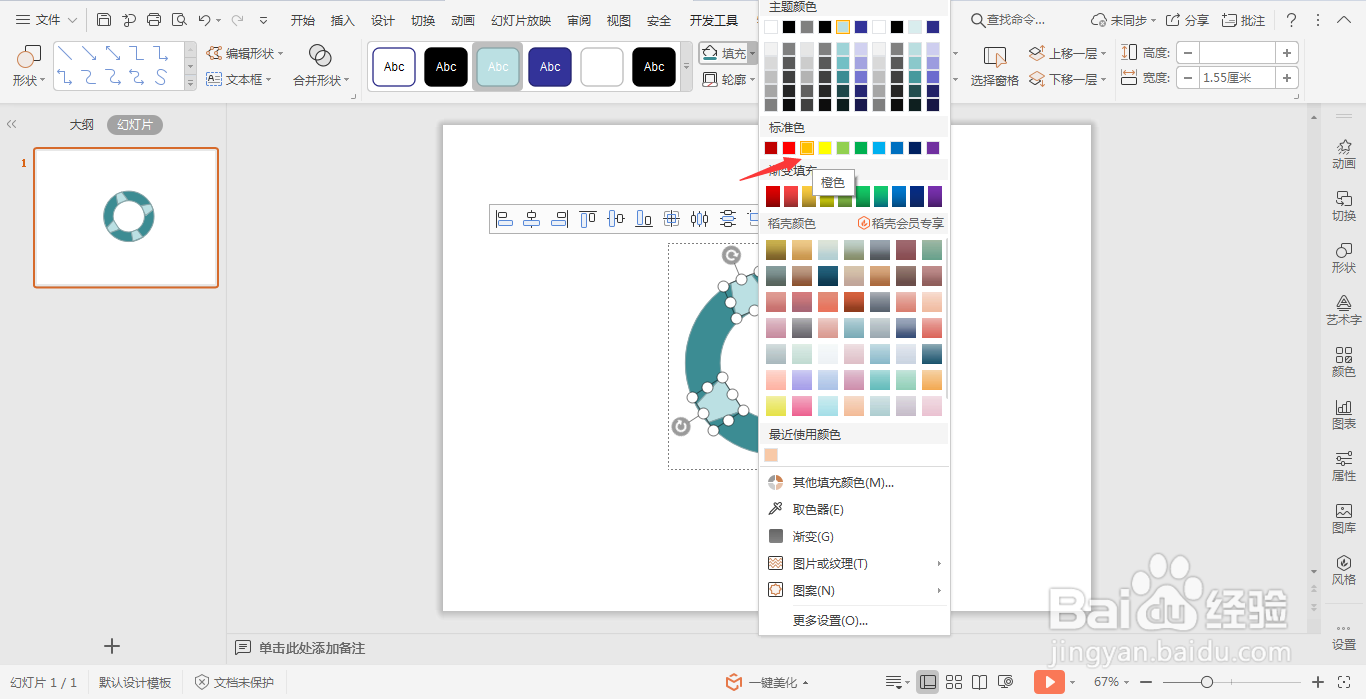The width and height of the screenshot is (1366, 699).
Task: Click the 选择窗格 selection pane icon
Action: (x=994, y=57)
